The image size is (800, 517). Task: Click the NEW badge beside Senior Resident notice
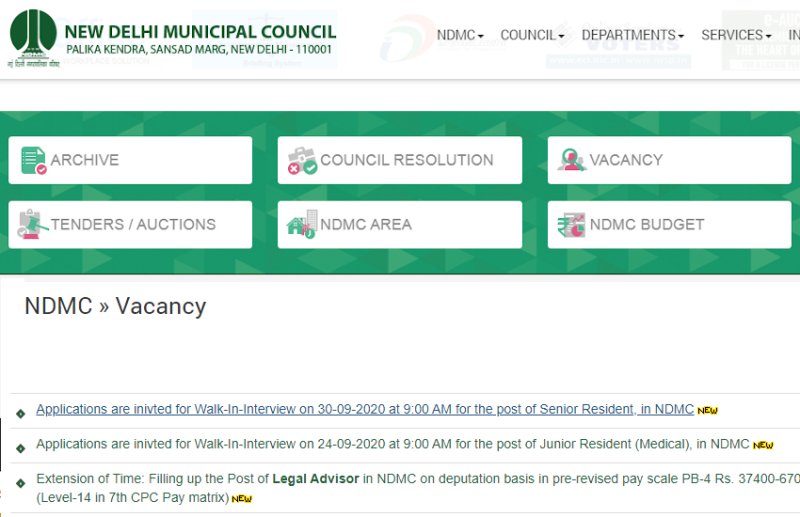click(707, 410)
